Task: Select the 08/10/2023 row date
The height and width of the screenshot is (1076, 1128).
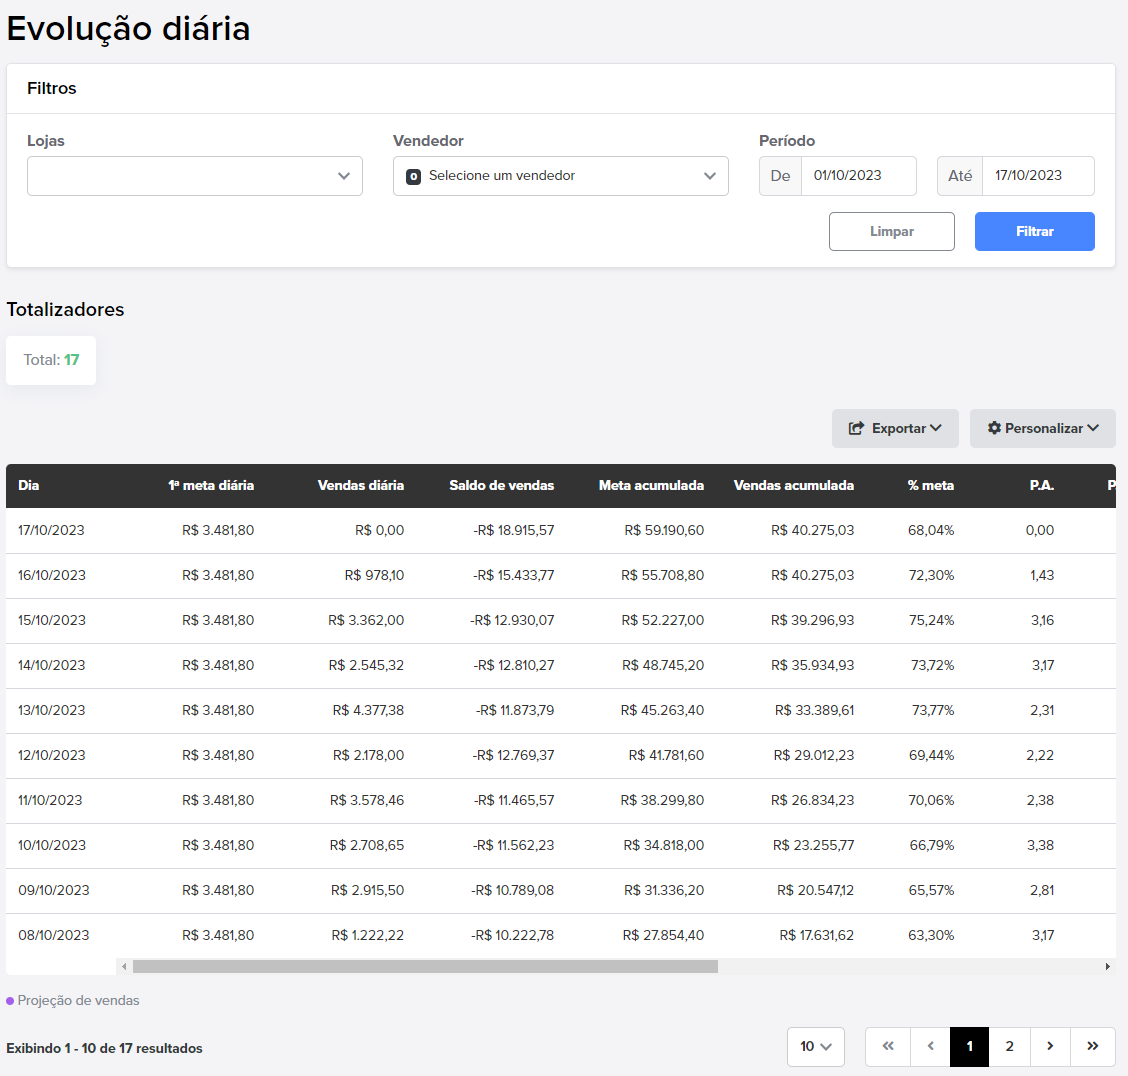Action: tap(54, 935)
